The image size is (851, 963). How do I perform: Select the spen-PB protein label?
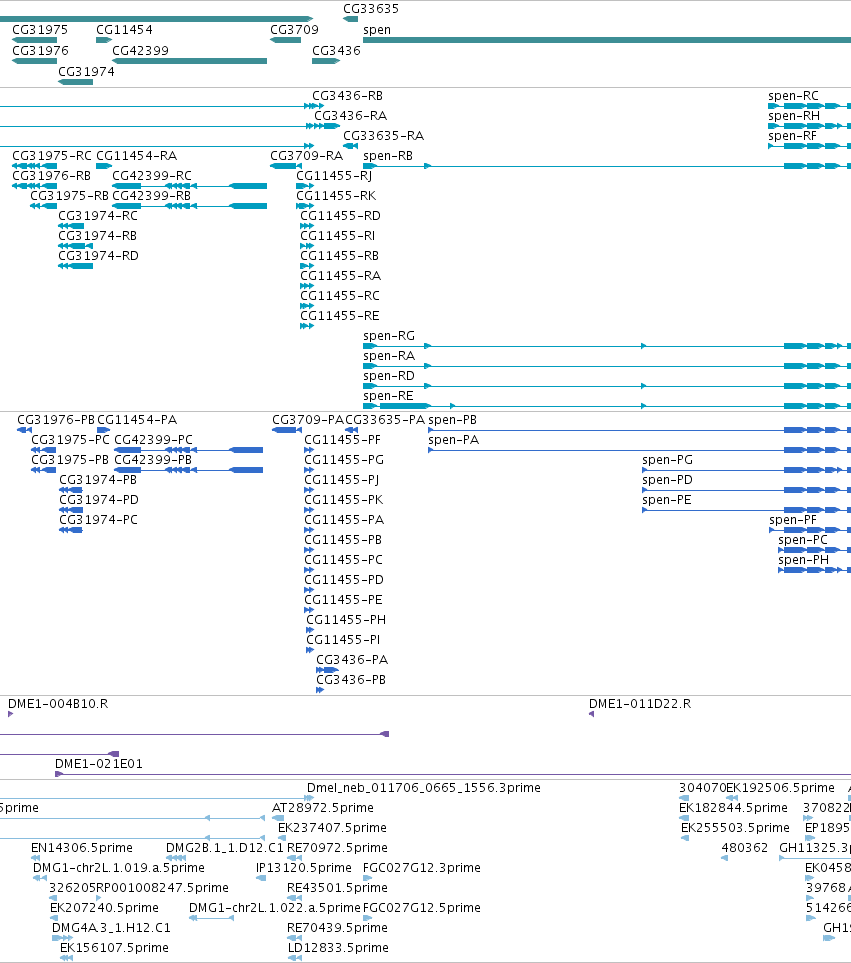tap(453, 419)
